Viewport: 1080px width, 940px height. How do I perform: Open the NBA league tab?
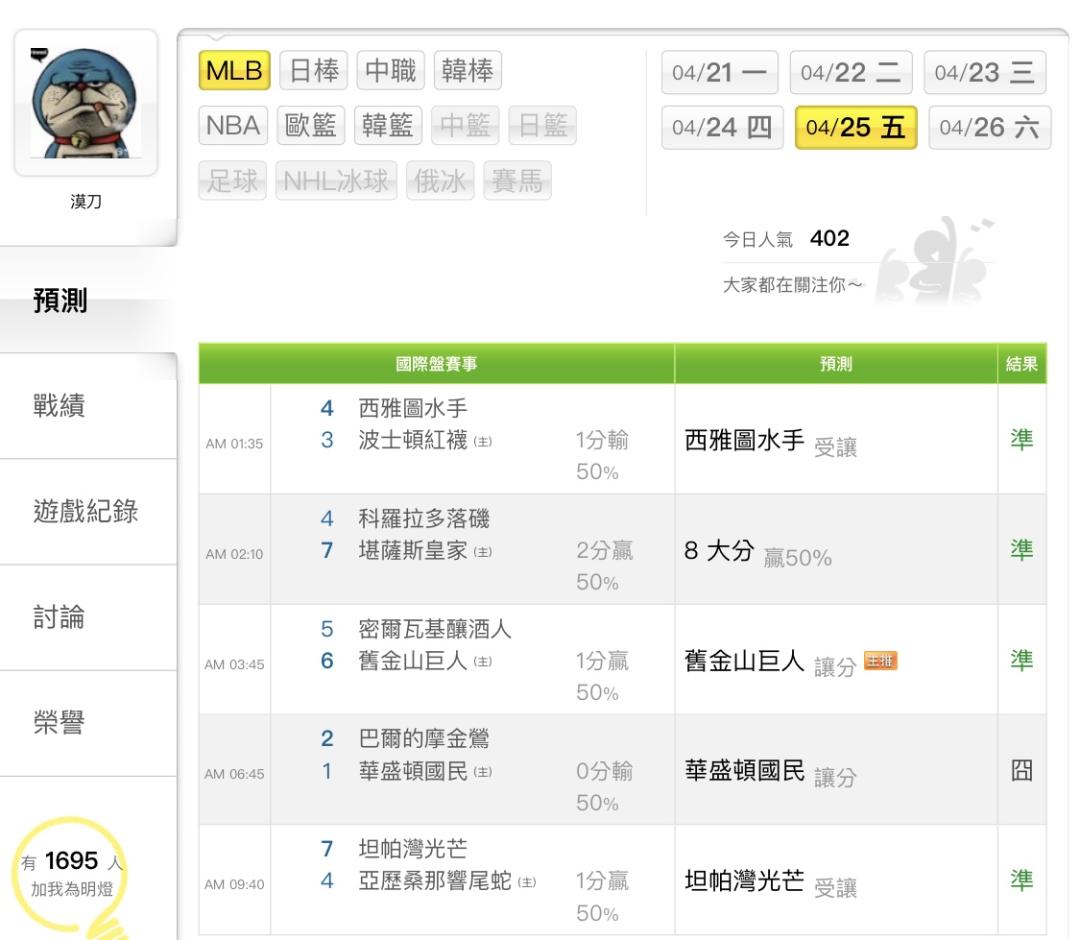pyautogui.click(x=233, y=126)
